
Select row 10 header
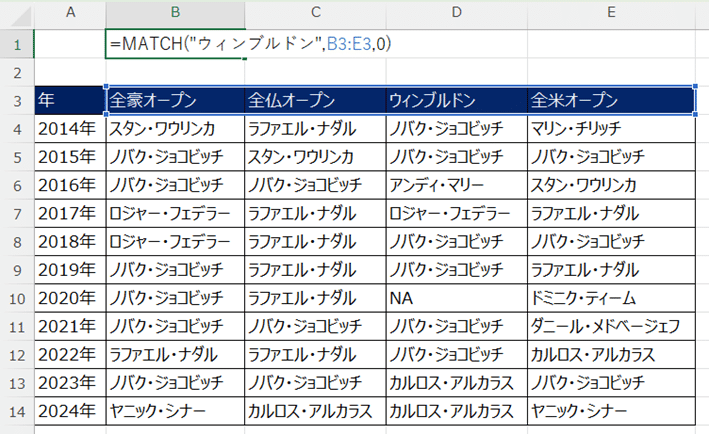(17, 298)
